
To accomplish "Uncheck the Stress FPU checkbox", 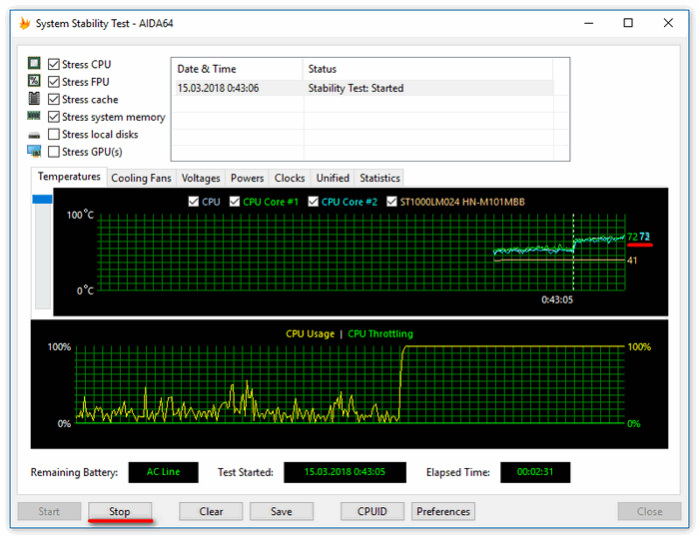I will [53, 82].
